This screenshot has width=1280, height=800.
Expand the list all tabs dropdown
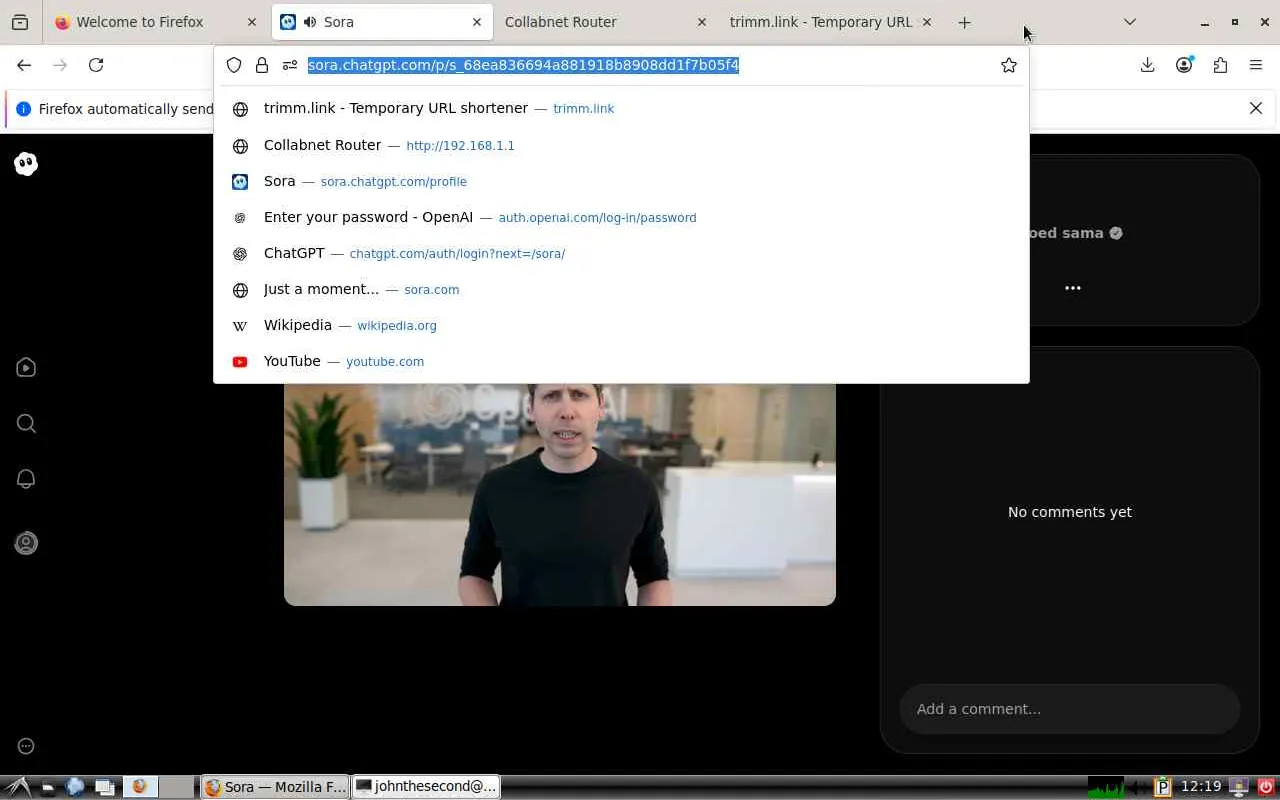pos(1130,22)
